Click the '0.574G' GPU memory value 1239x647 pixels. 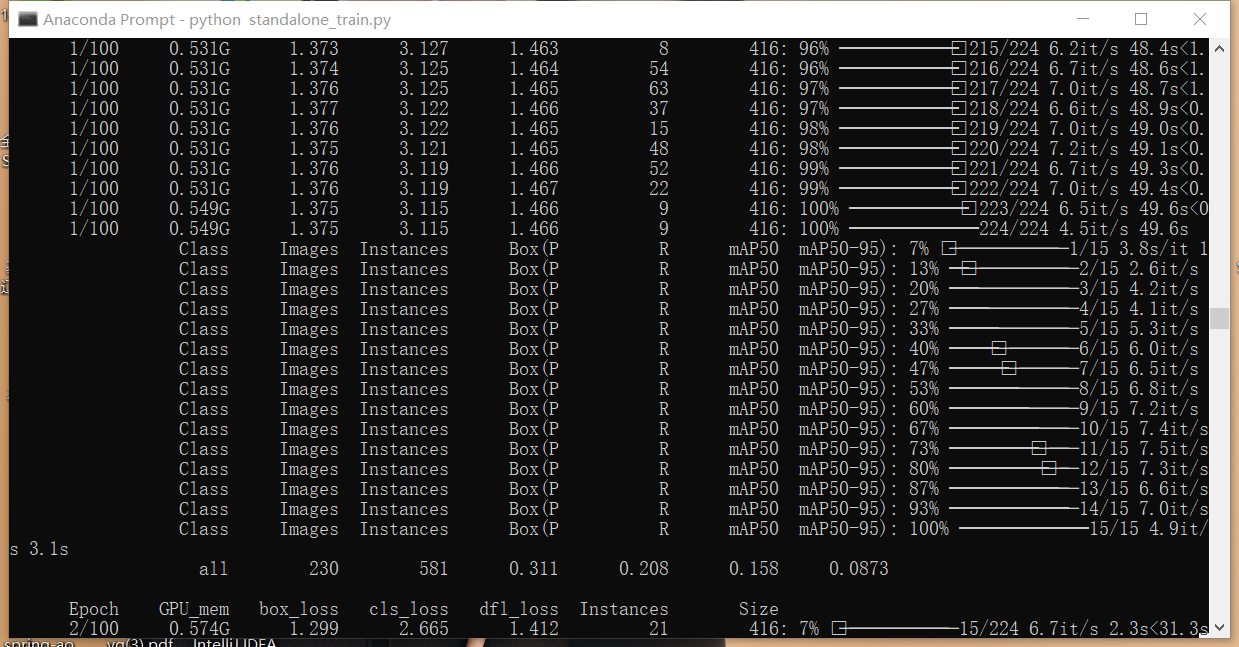pos(199,629)
